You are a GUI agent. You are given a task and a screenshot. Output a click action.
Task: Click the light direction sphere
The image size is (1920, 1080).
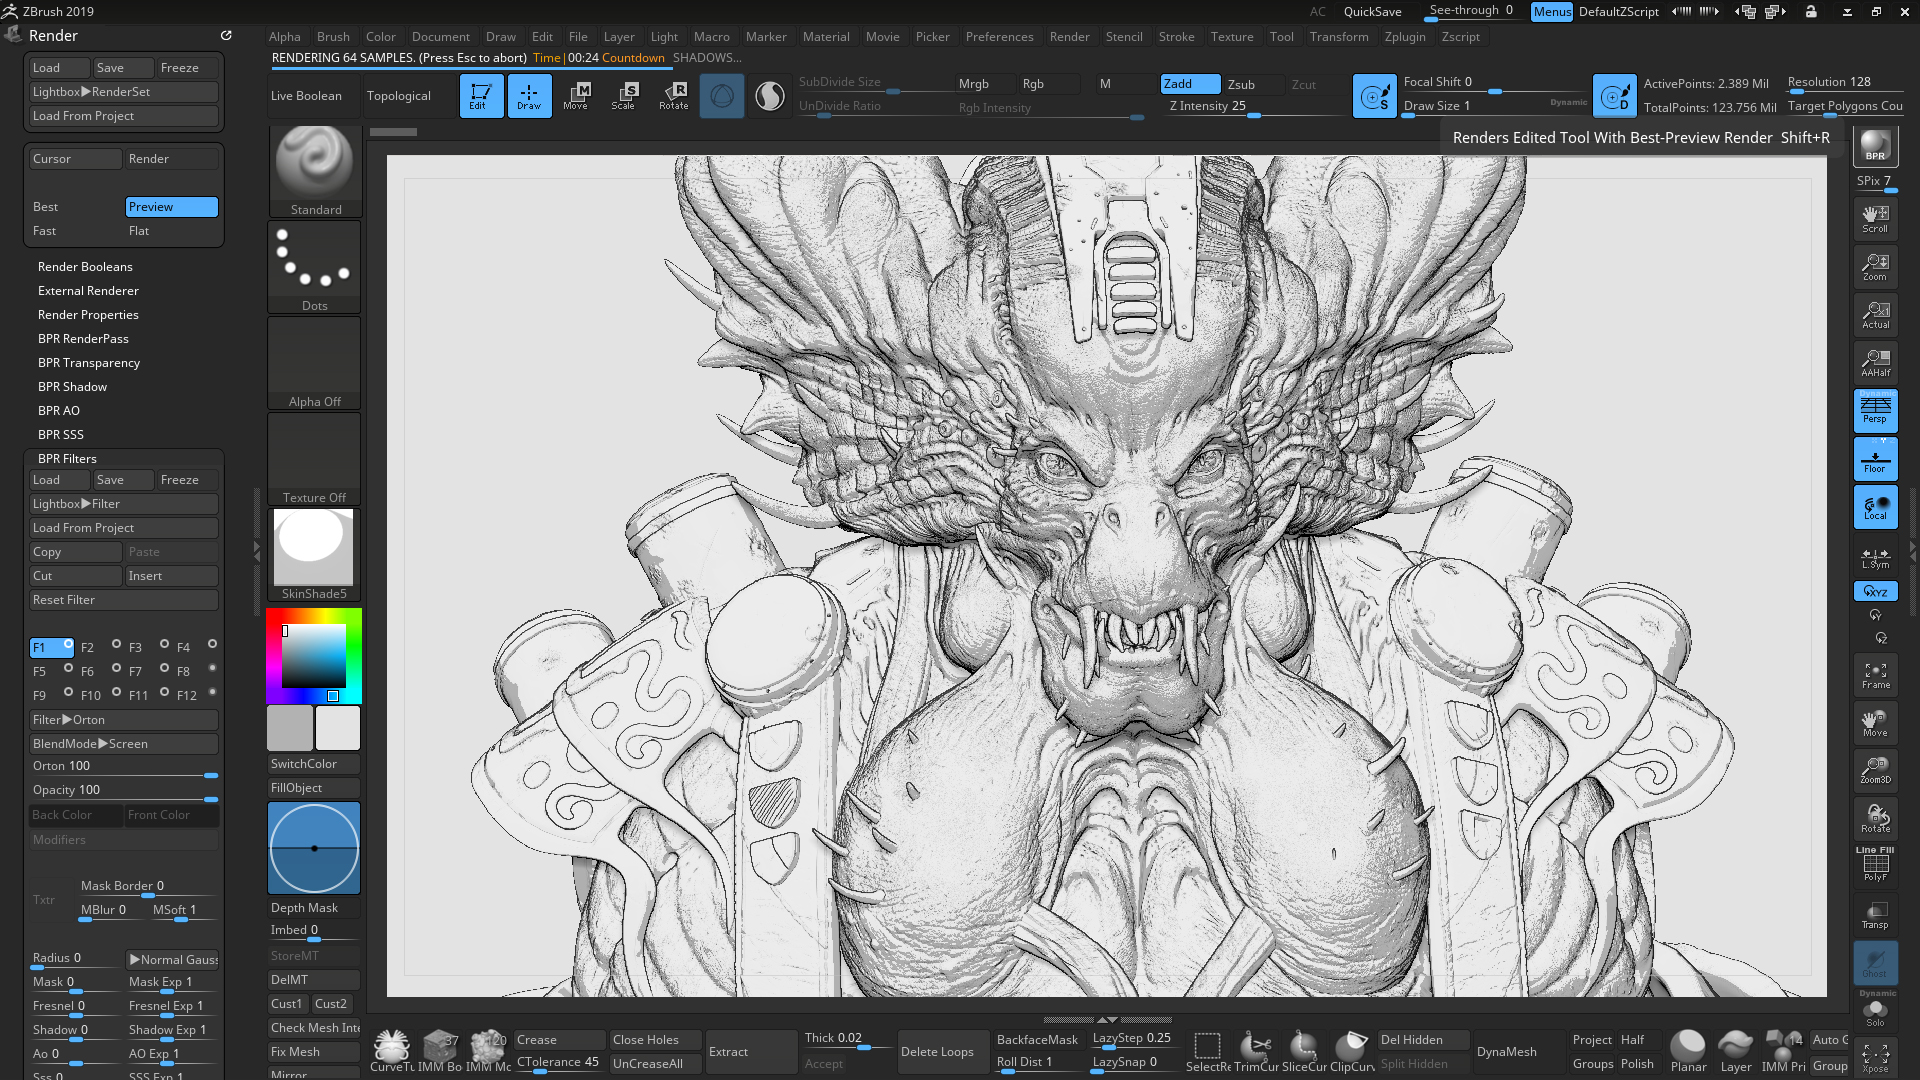pyautogui.click(x=314, y=848)
